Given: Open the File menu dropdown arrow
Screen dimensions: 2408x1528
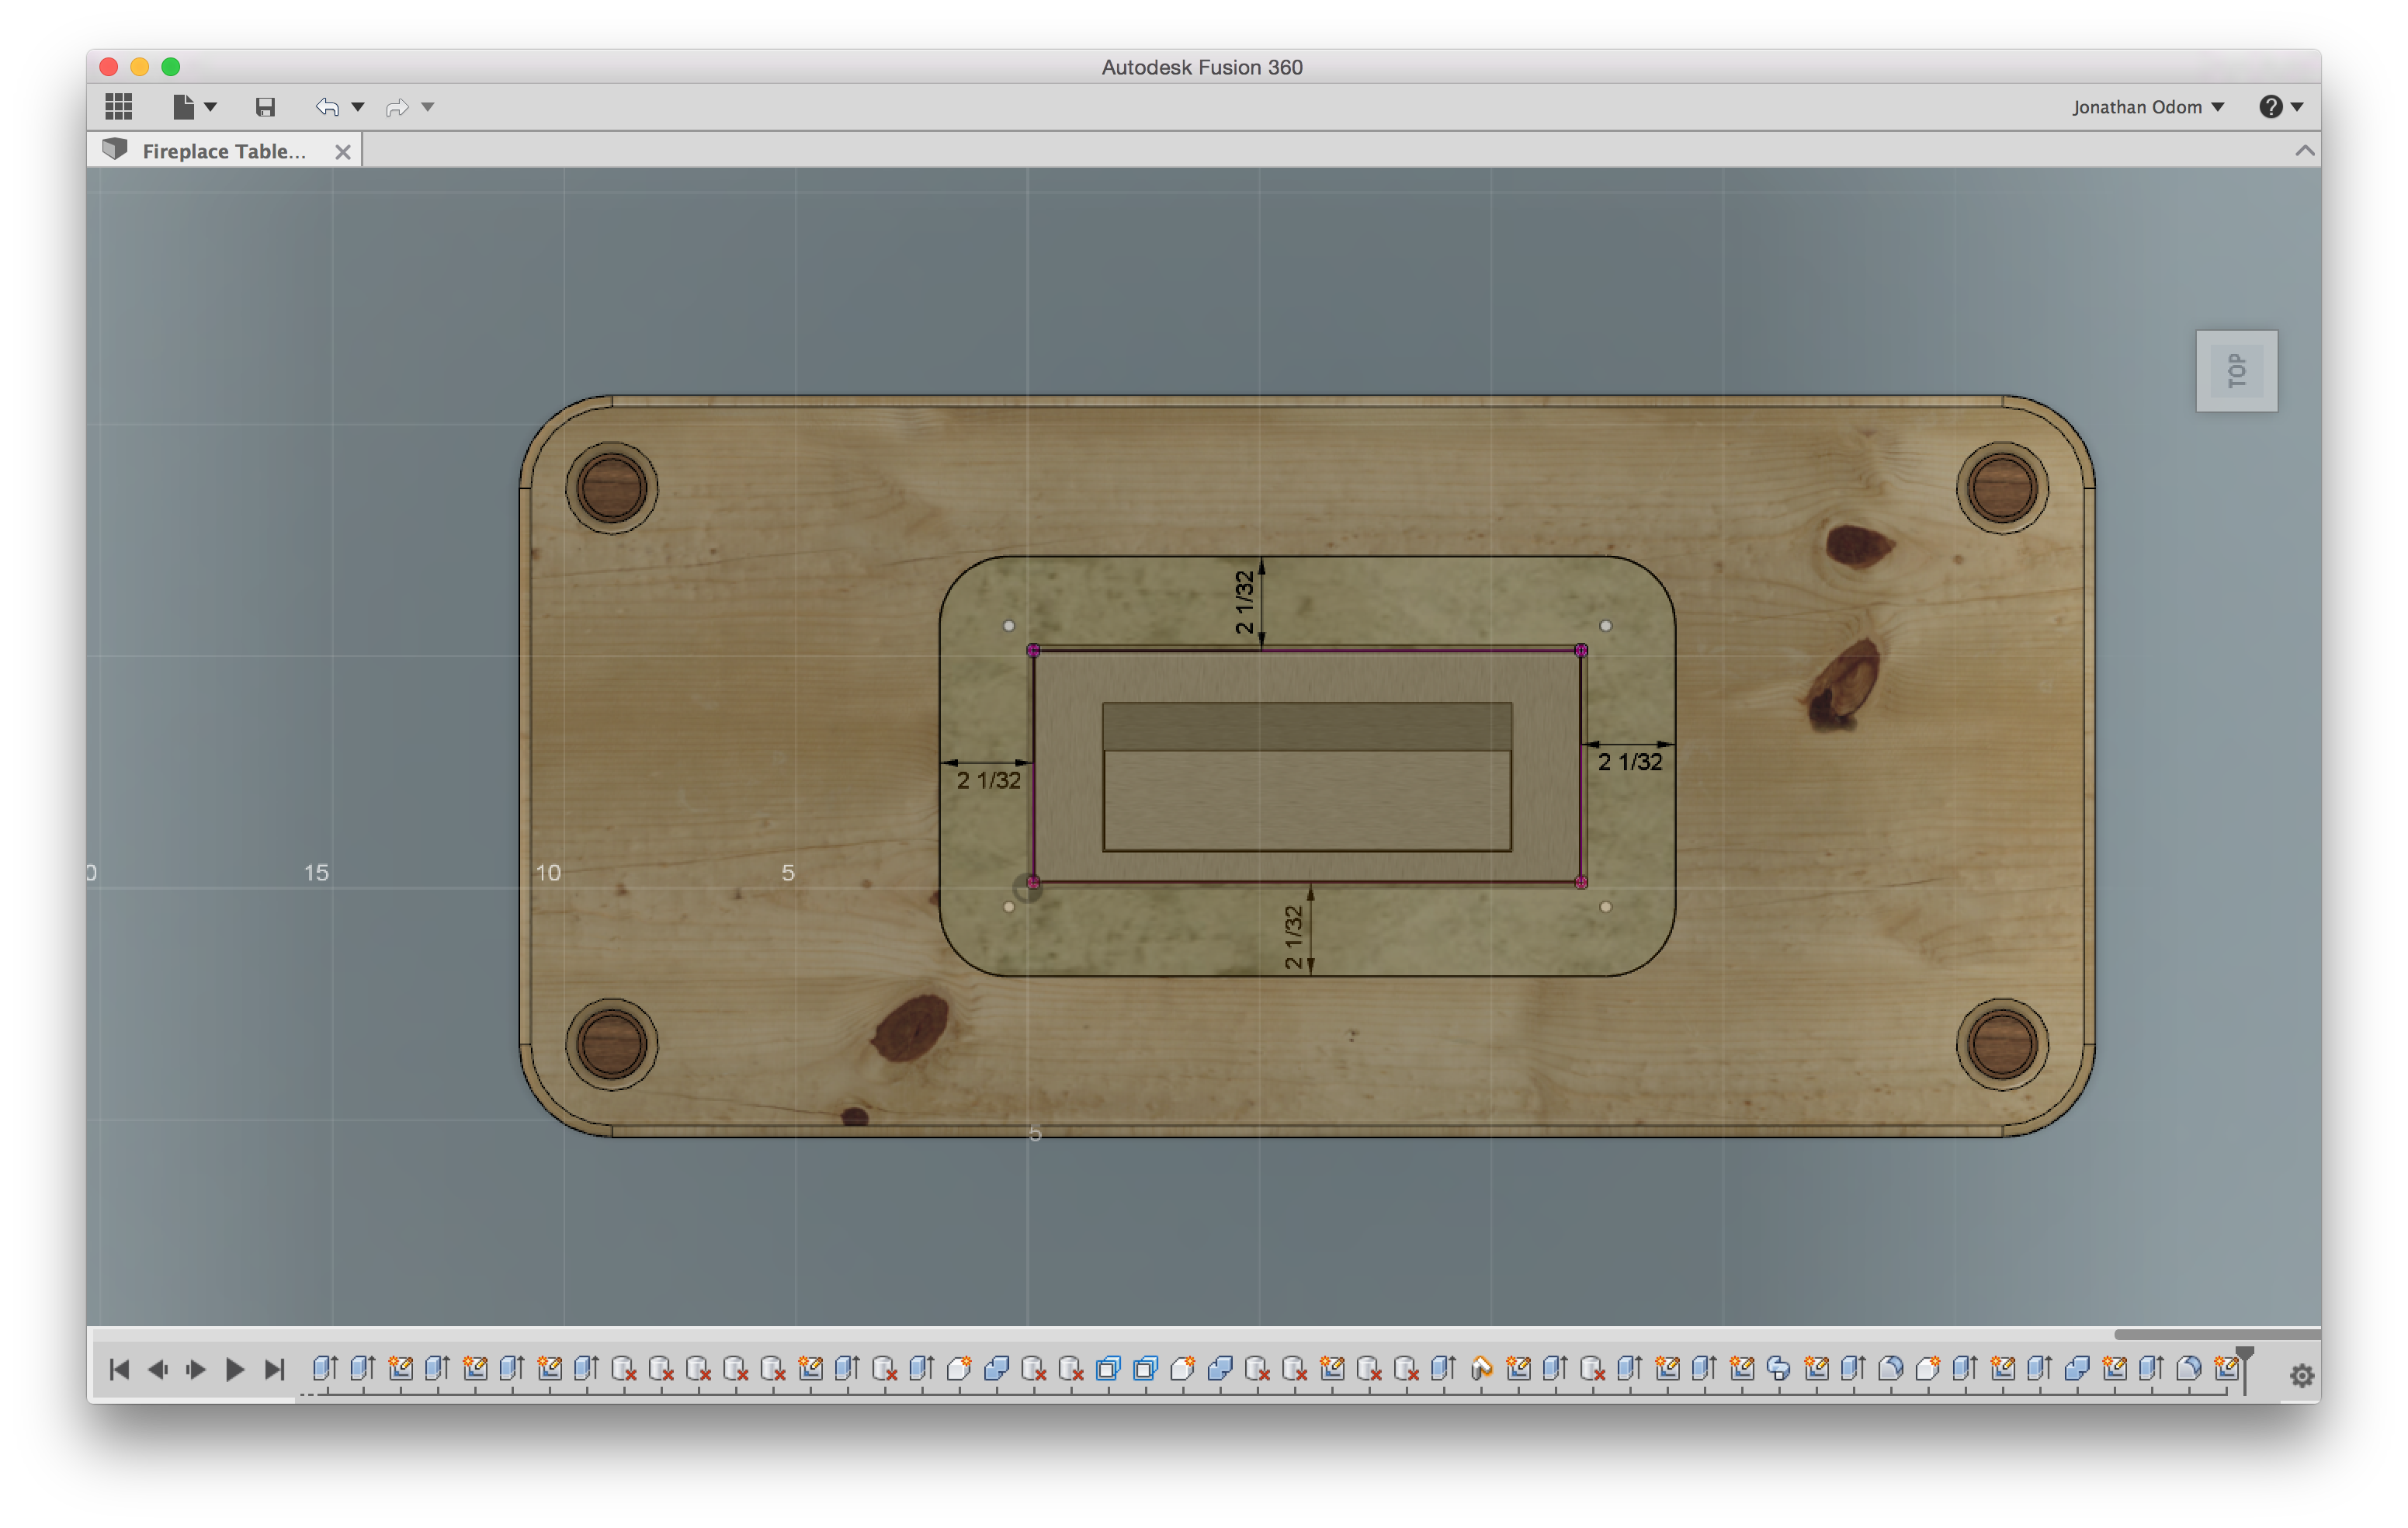Looking at the screenshot, I should (210, 106).
